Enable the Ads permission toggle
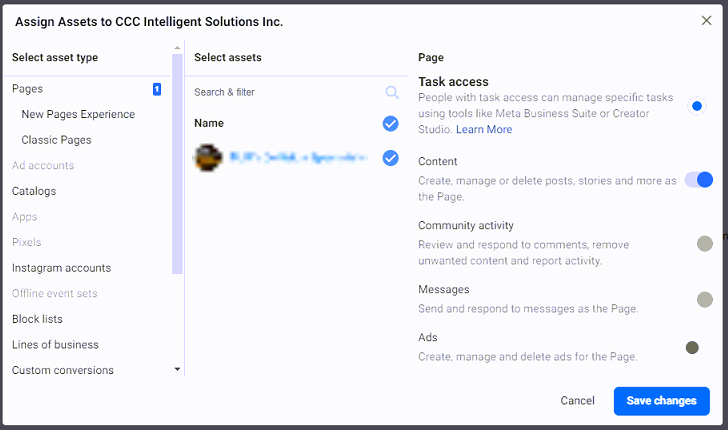 (x=692, y=347)
